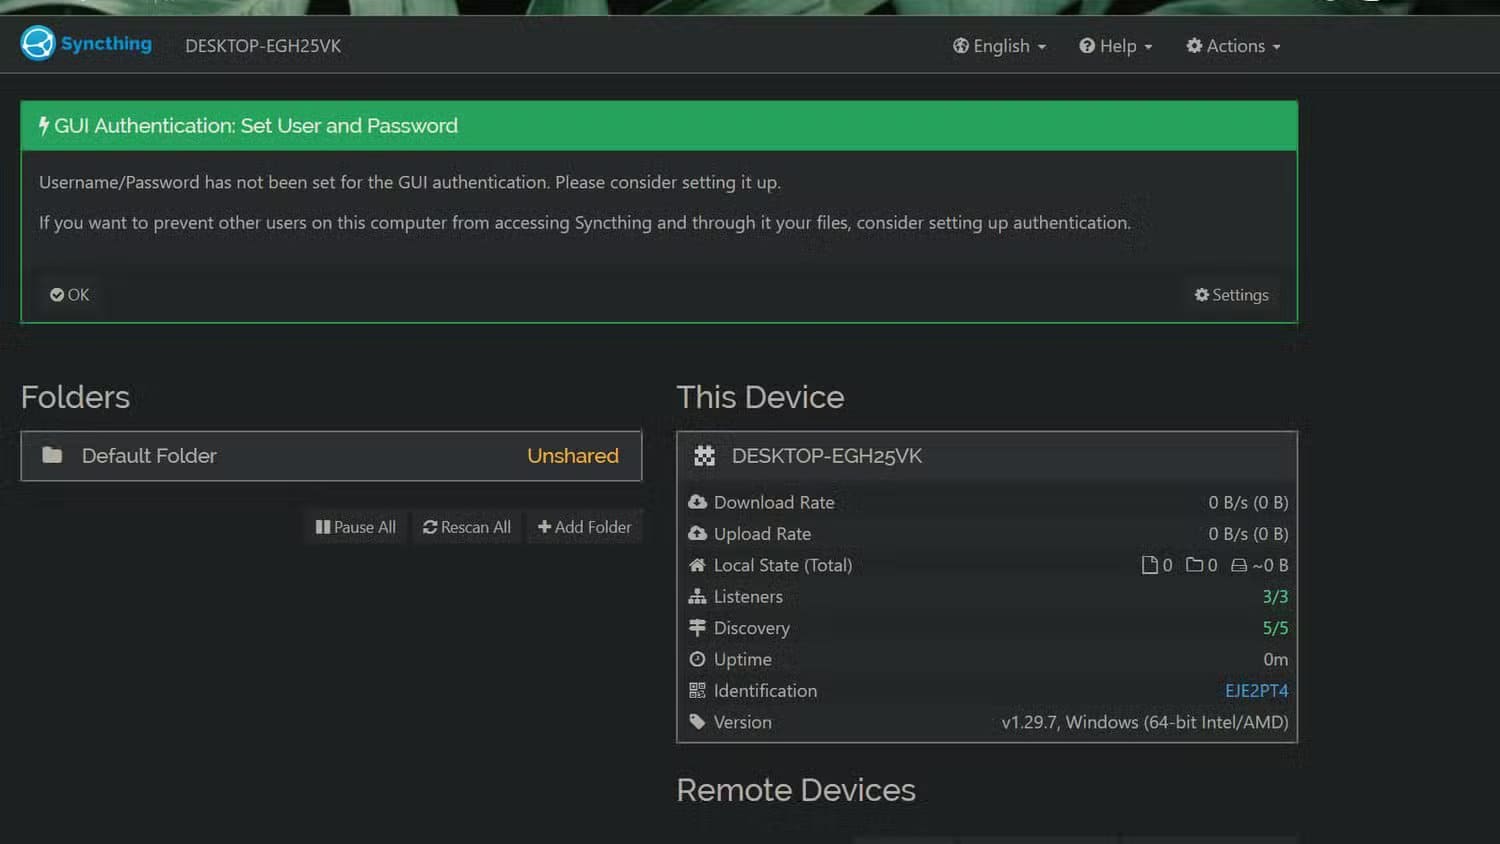Click the Remote Devices heading

click(x=796, y=790)
